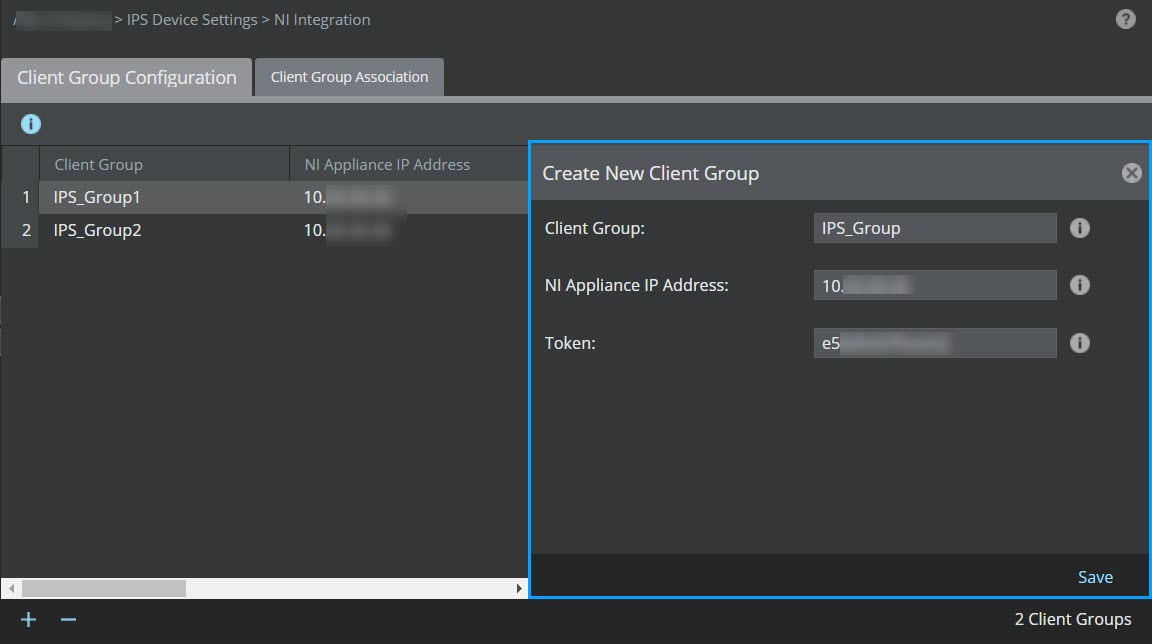Image resolution: width=1152 pixels, height=644 pixels.
Task: Click the IPS Device Settings breadcrumb
Action: pos(192,20)
